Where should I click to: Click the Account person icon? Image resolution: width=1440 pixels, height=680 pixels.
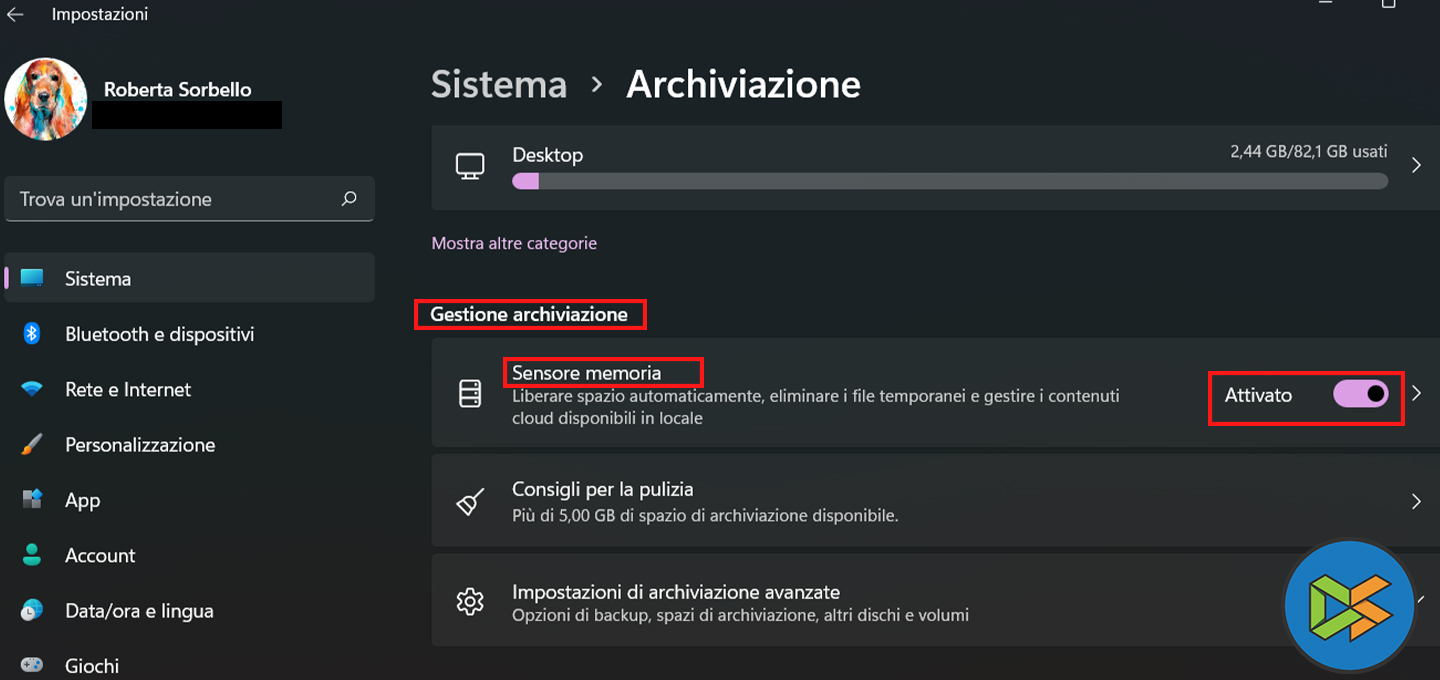point(32,555)
